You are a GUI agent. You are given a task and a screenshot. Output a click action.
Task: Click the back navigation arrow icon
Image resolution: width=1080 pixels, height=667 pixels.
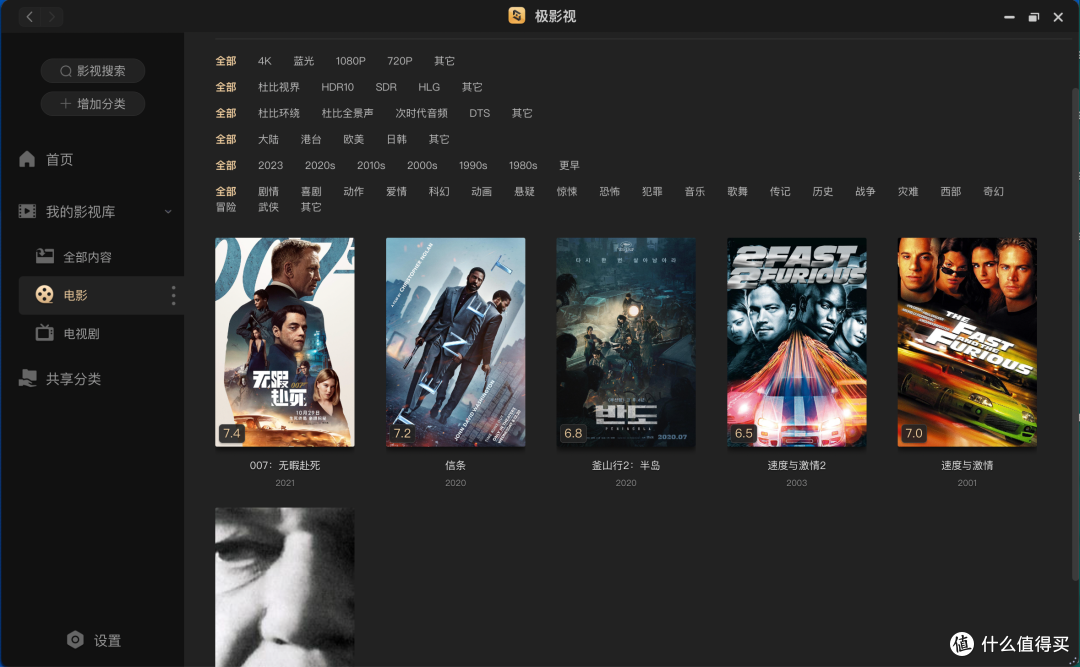[x=28, y=16]
